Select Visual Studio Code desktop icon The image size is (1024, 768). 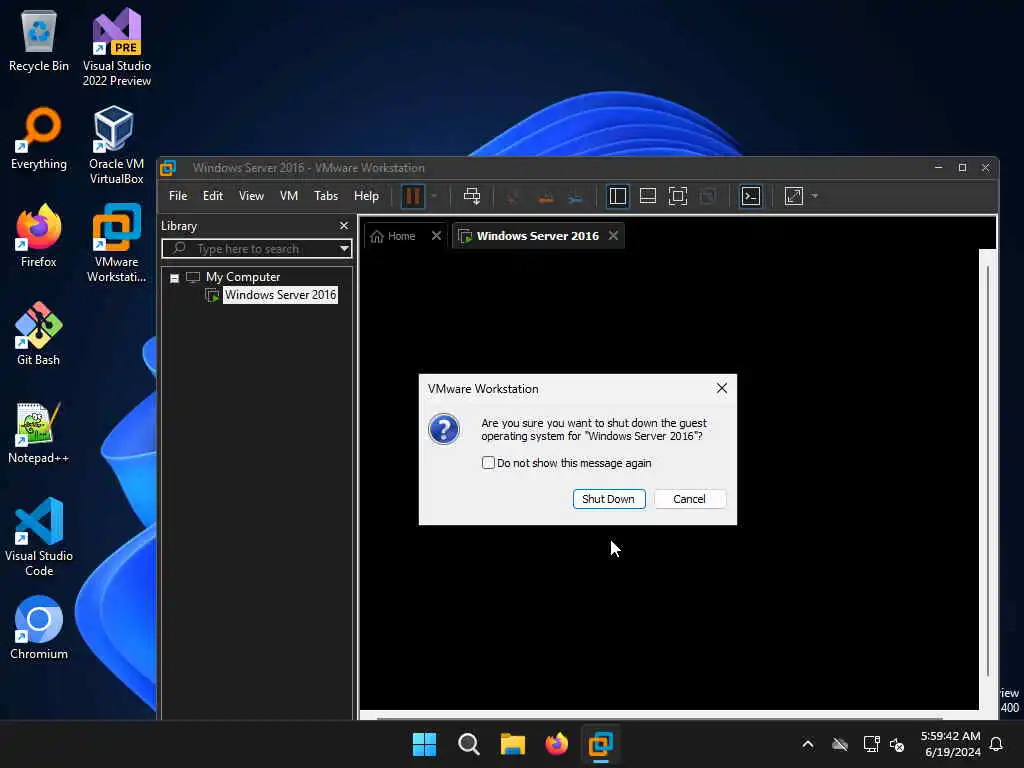click(x=39, y=537)
